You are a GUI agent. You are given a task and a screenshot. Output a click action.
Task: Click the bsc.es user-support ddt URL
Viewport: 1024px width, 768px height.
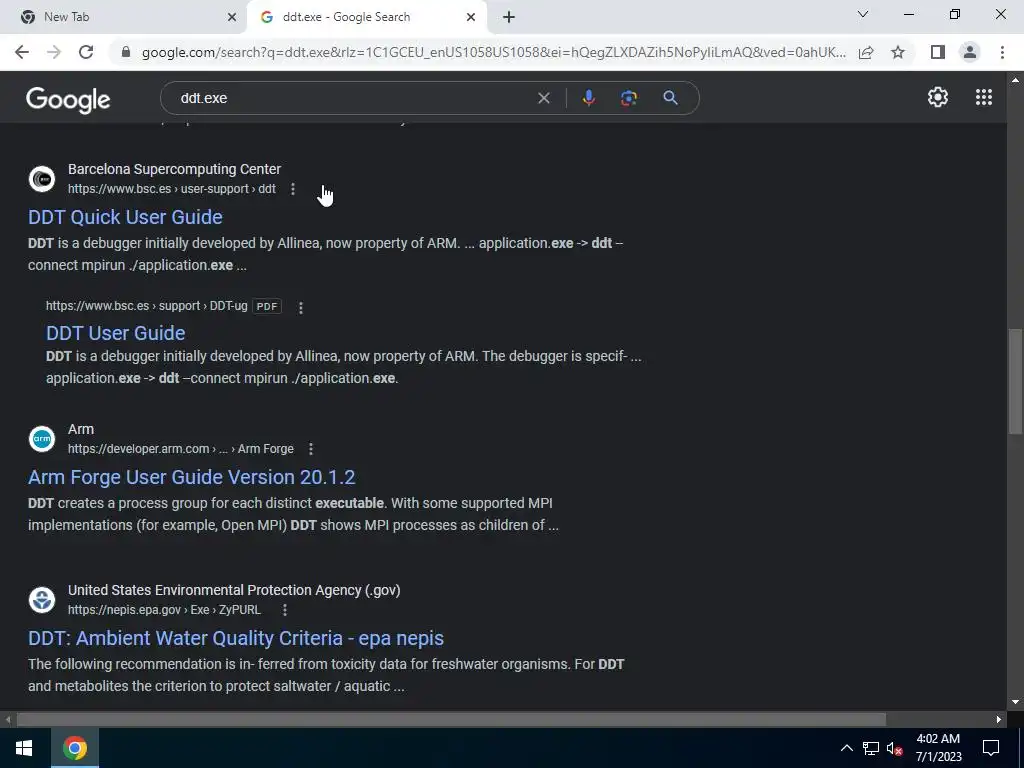172,189
